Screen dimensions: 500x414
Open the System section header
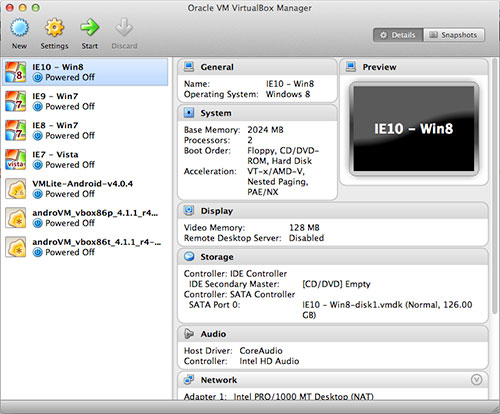(257, 113)
